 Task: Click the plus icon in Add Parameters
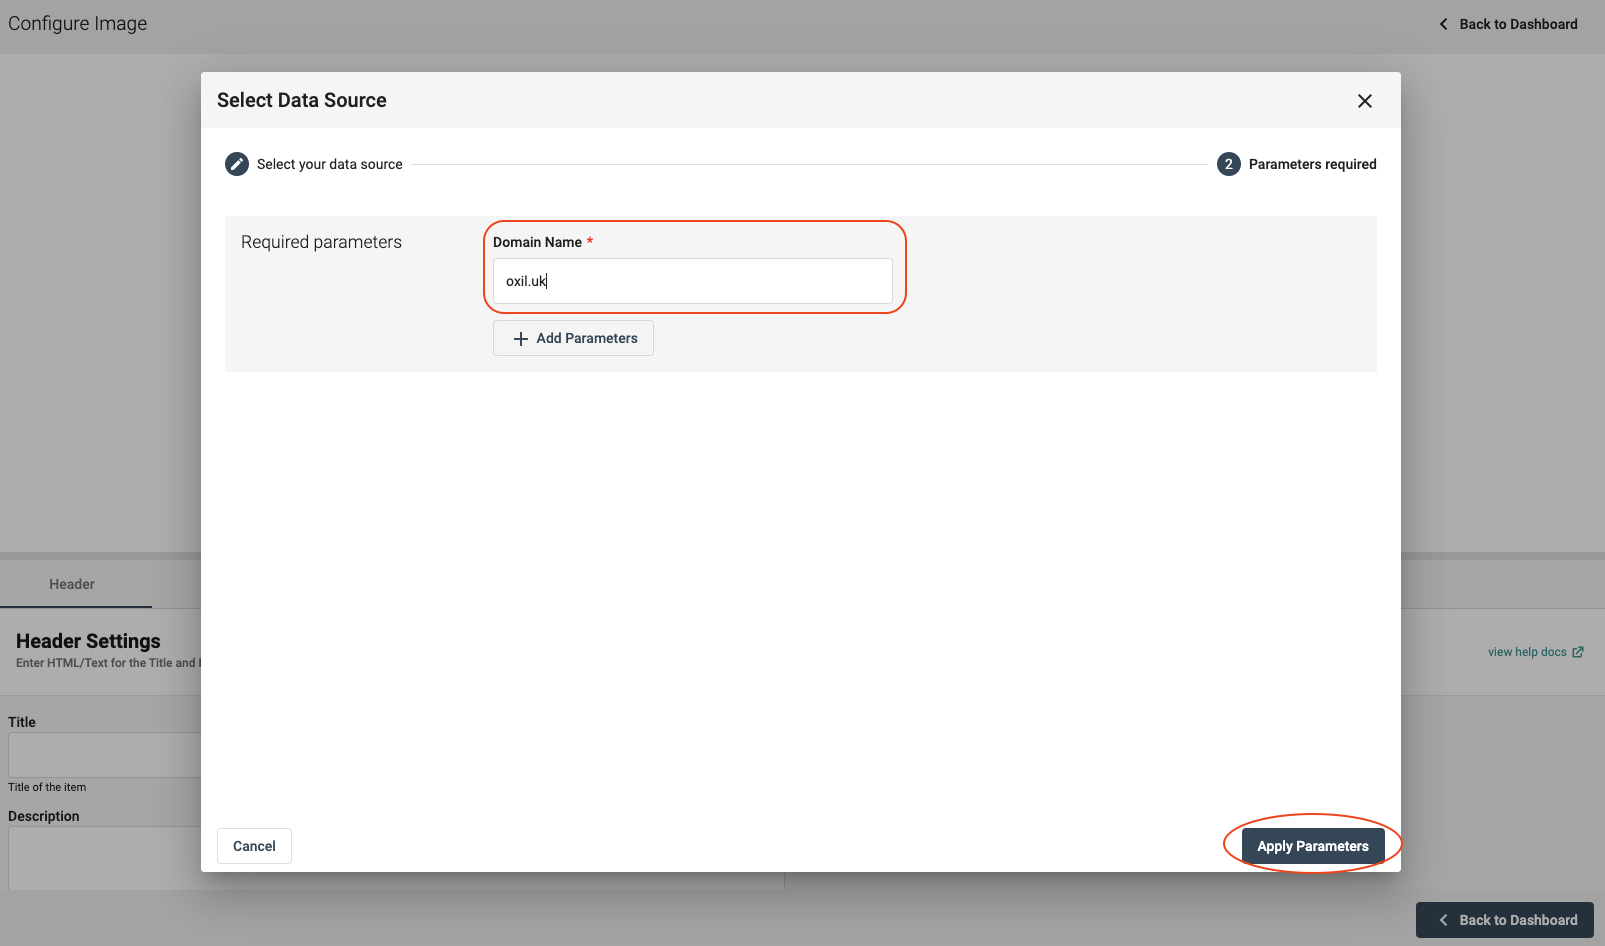pos(520,339)
